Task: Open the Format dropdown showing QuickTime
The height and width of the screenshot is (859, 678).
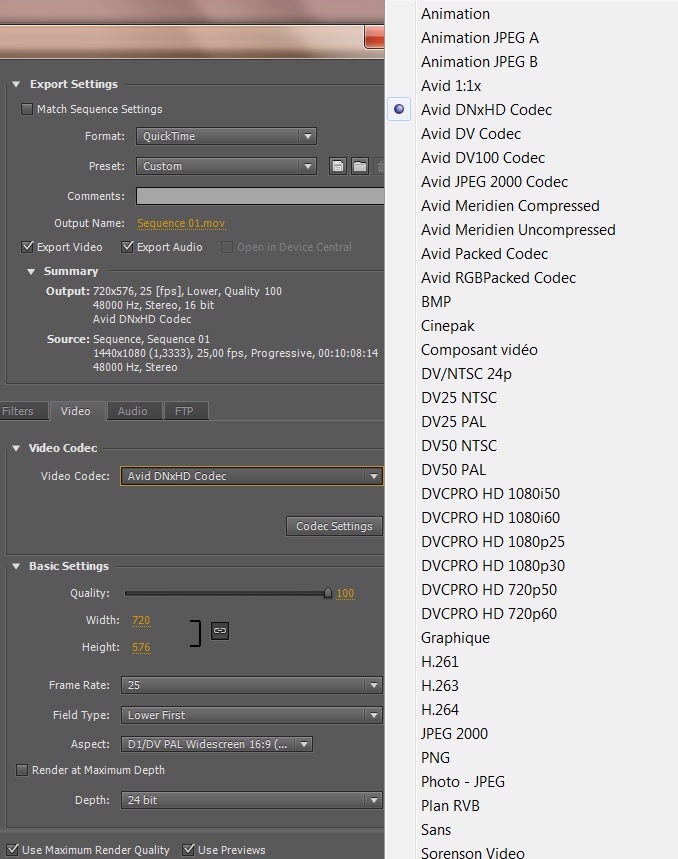Action: [x=226, y=136]
